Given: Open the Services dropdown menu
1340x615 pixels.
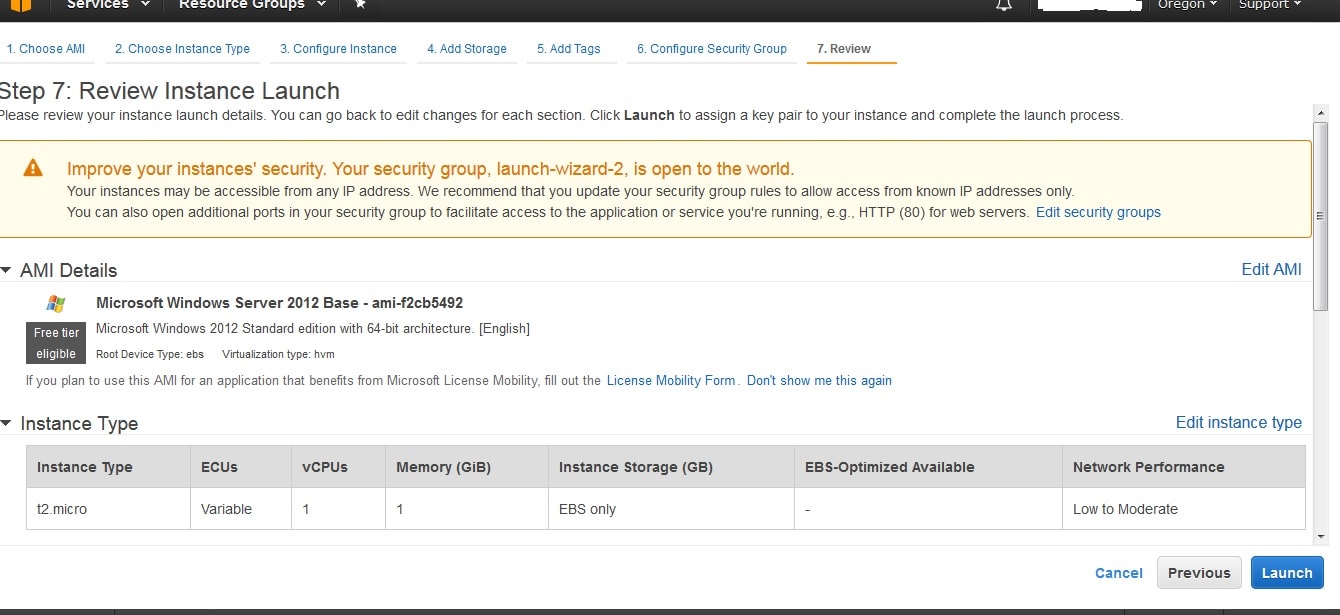Looking at the screenshot, I should pos(108,5).
